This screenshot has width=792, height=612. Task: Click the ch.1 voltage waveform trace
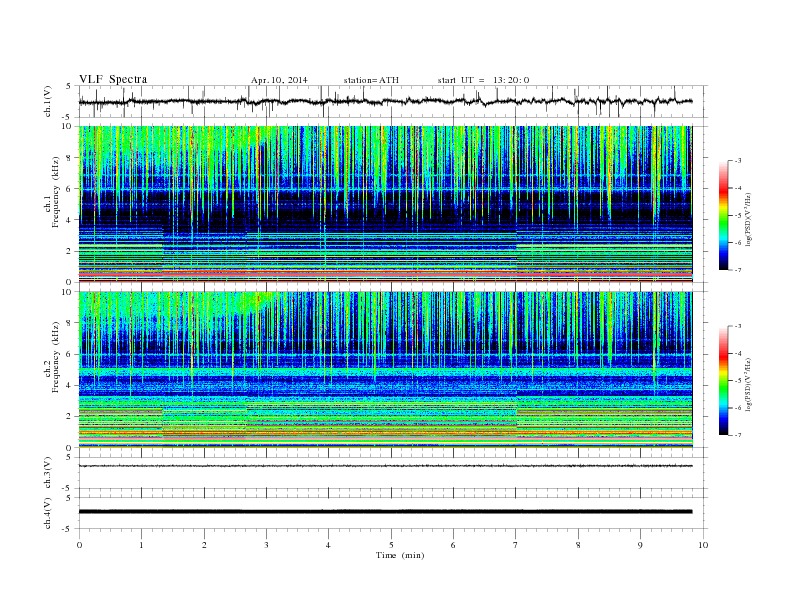pyautogui.click(x=385, y=101)
